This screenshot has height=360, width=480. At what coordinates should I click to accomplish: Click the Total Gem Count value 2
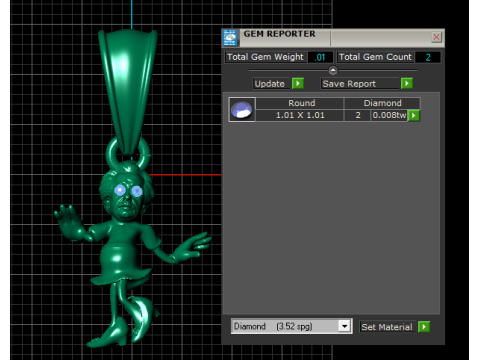(428, 57)
